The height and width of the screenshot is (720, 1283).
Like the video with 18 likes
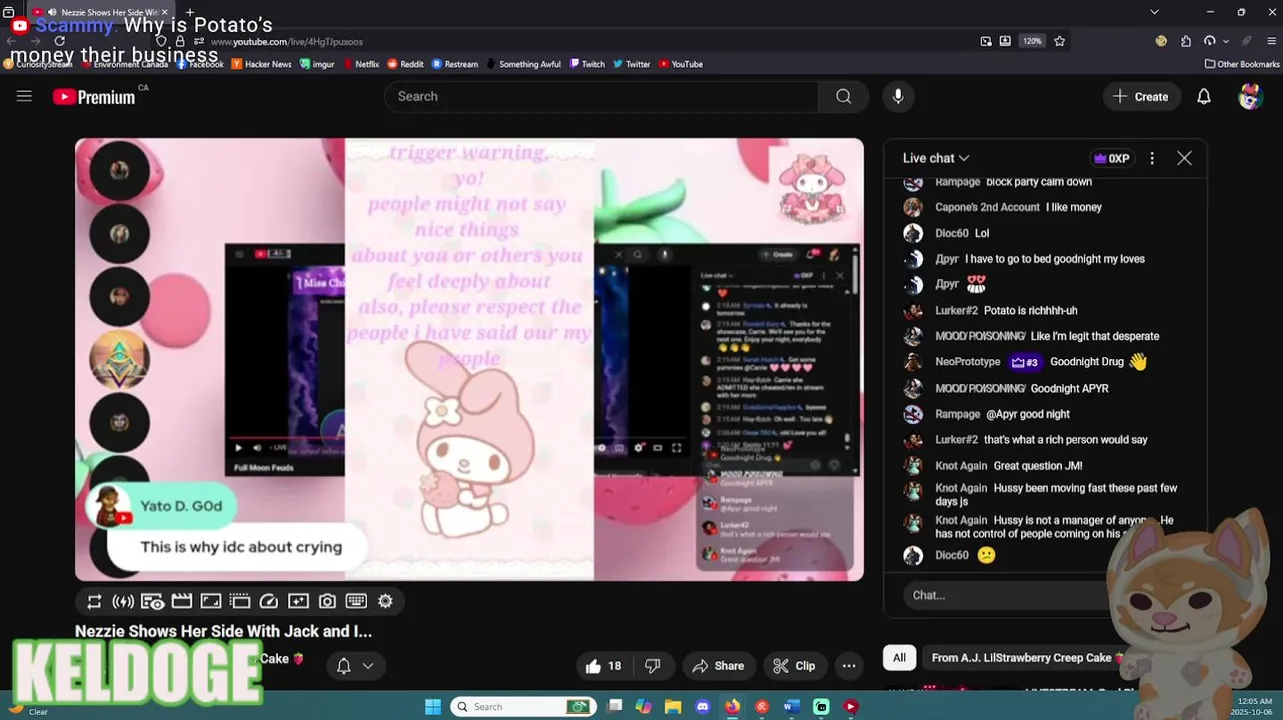[x=603, y=666]
